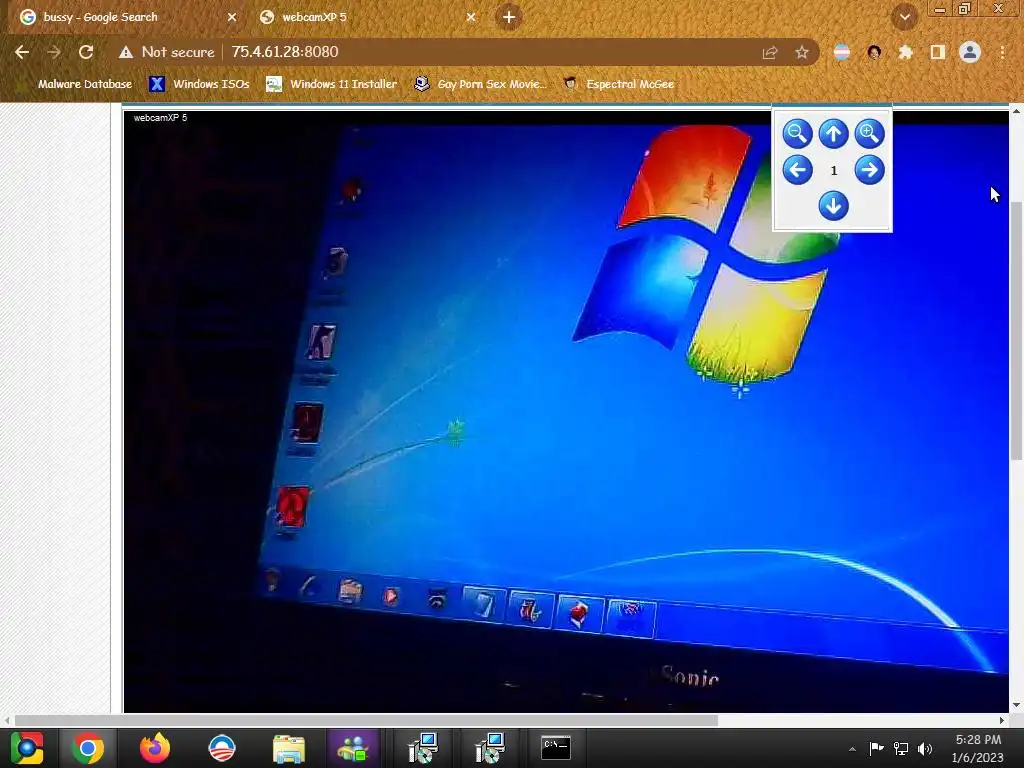Open the Start menu
The height and width of the screenshot is (768, 1024).
(27, 748)
